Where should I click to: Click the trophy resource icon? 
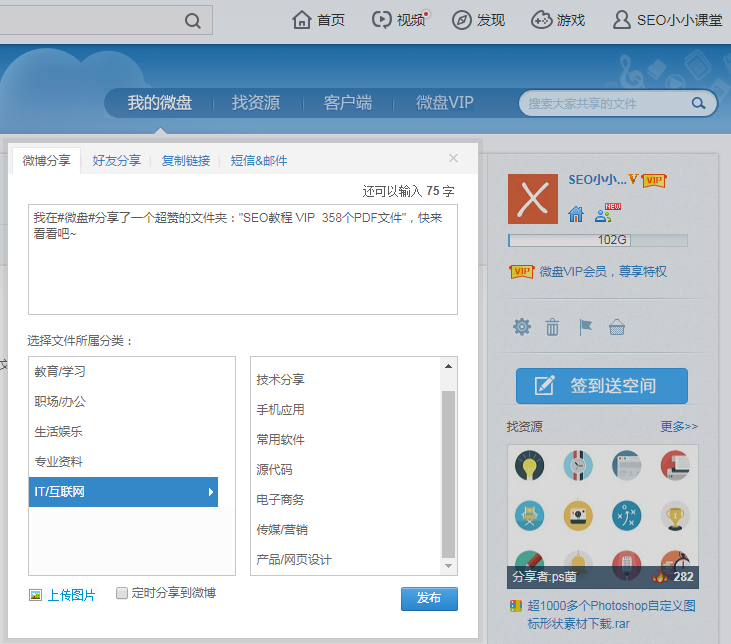pyautogui.click(x=675, y=516)
